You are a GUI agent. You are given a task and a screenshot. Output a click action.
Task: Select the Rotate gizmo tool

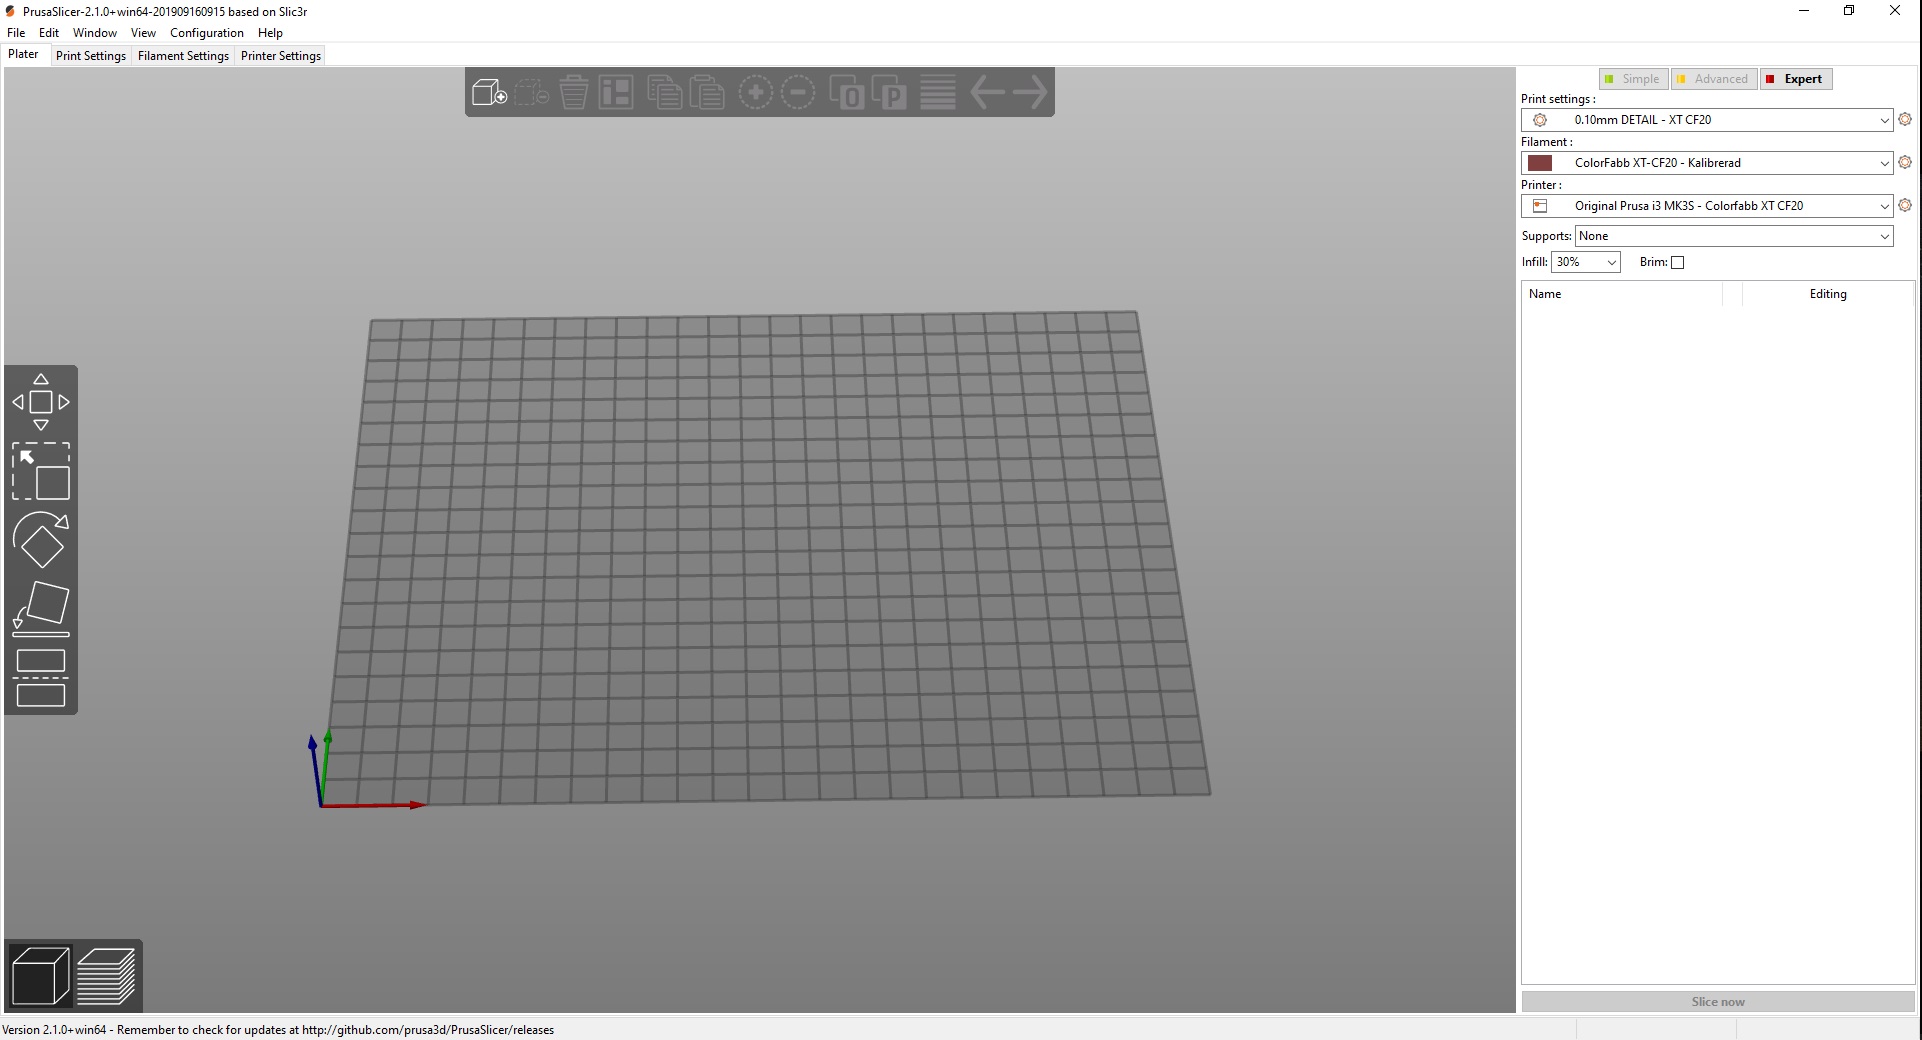click(41, 540)
